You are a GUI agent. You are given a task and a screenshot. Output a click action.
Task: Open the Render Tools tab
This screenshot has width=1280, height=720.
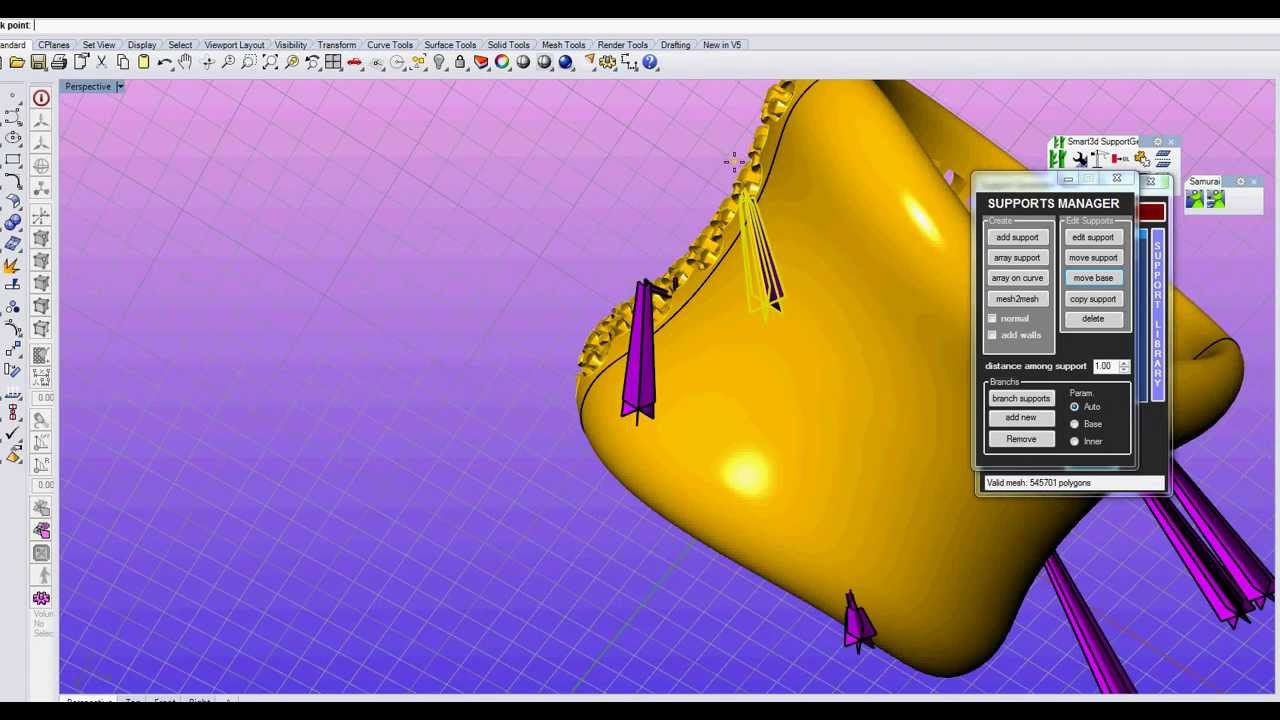click(x=622, y=45)
